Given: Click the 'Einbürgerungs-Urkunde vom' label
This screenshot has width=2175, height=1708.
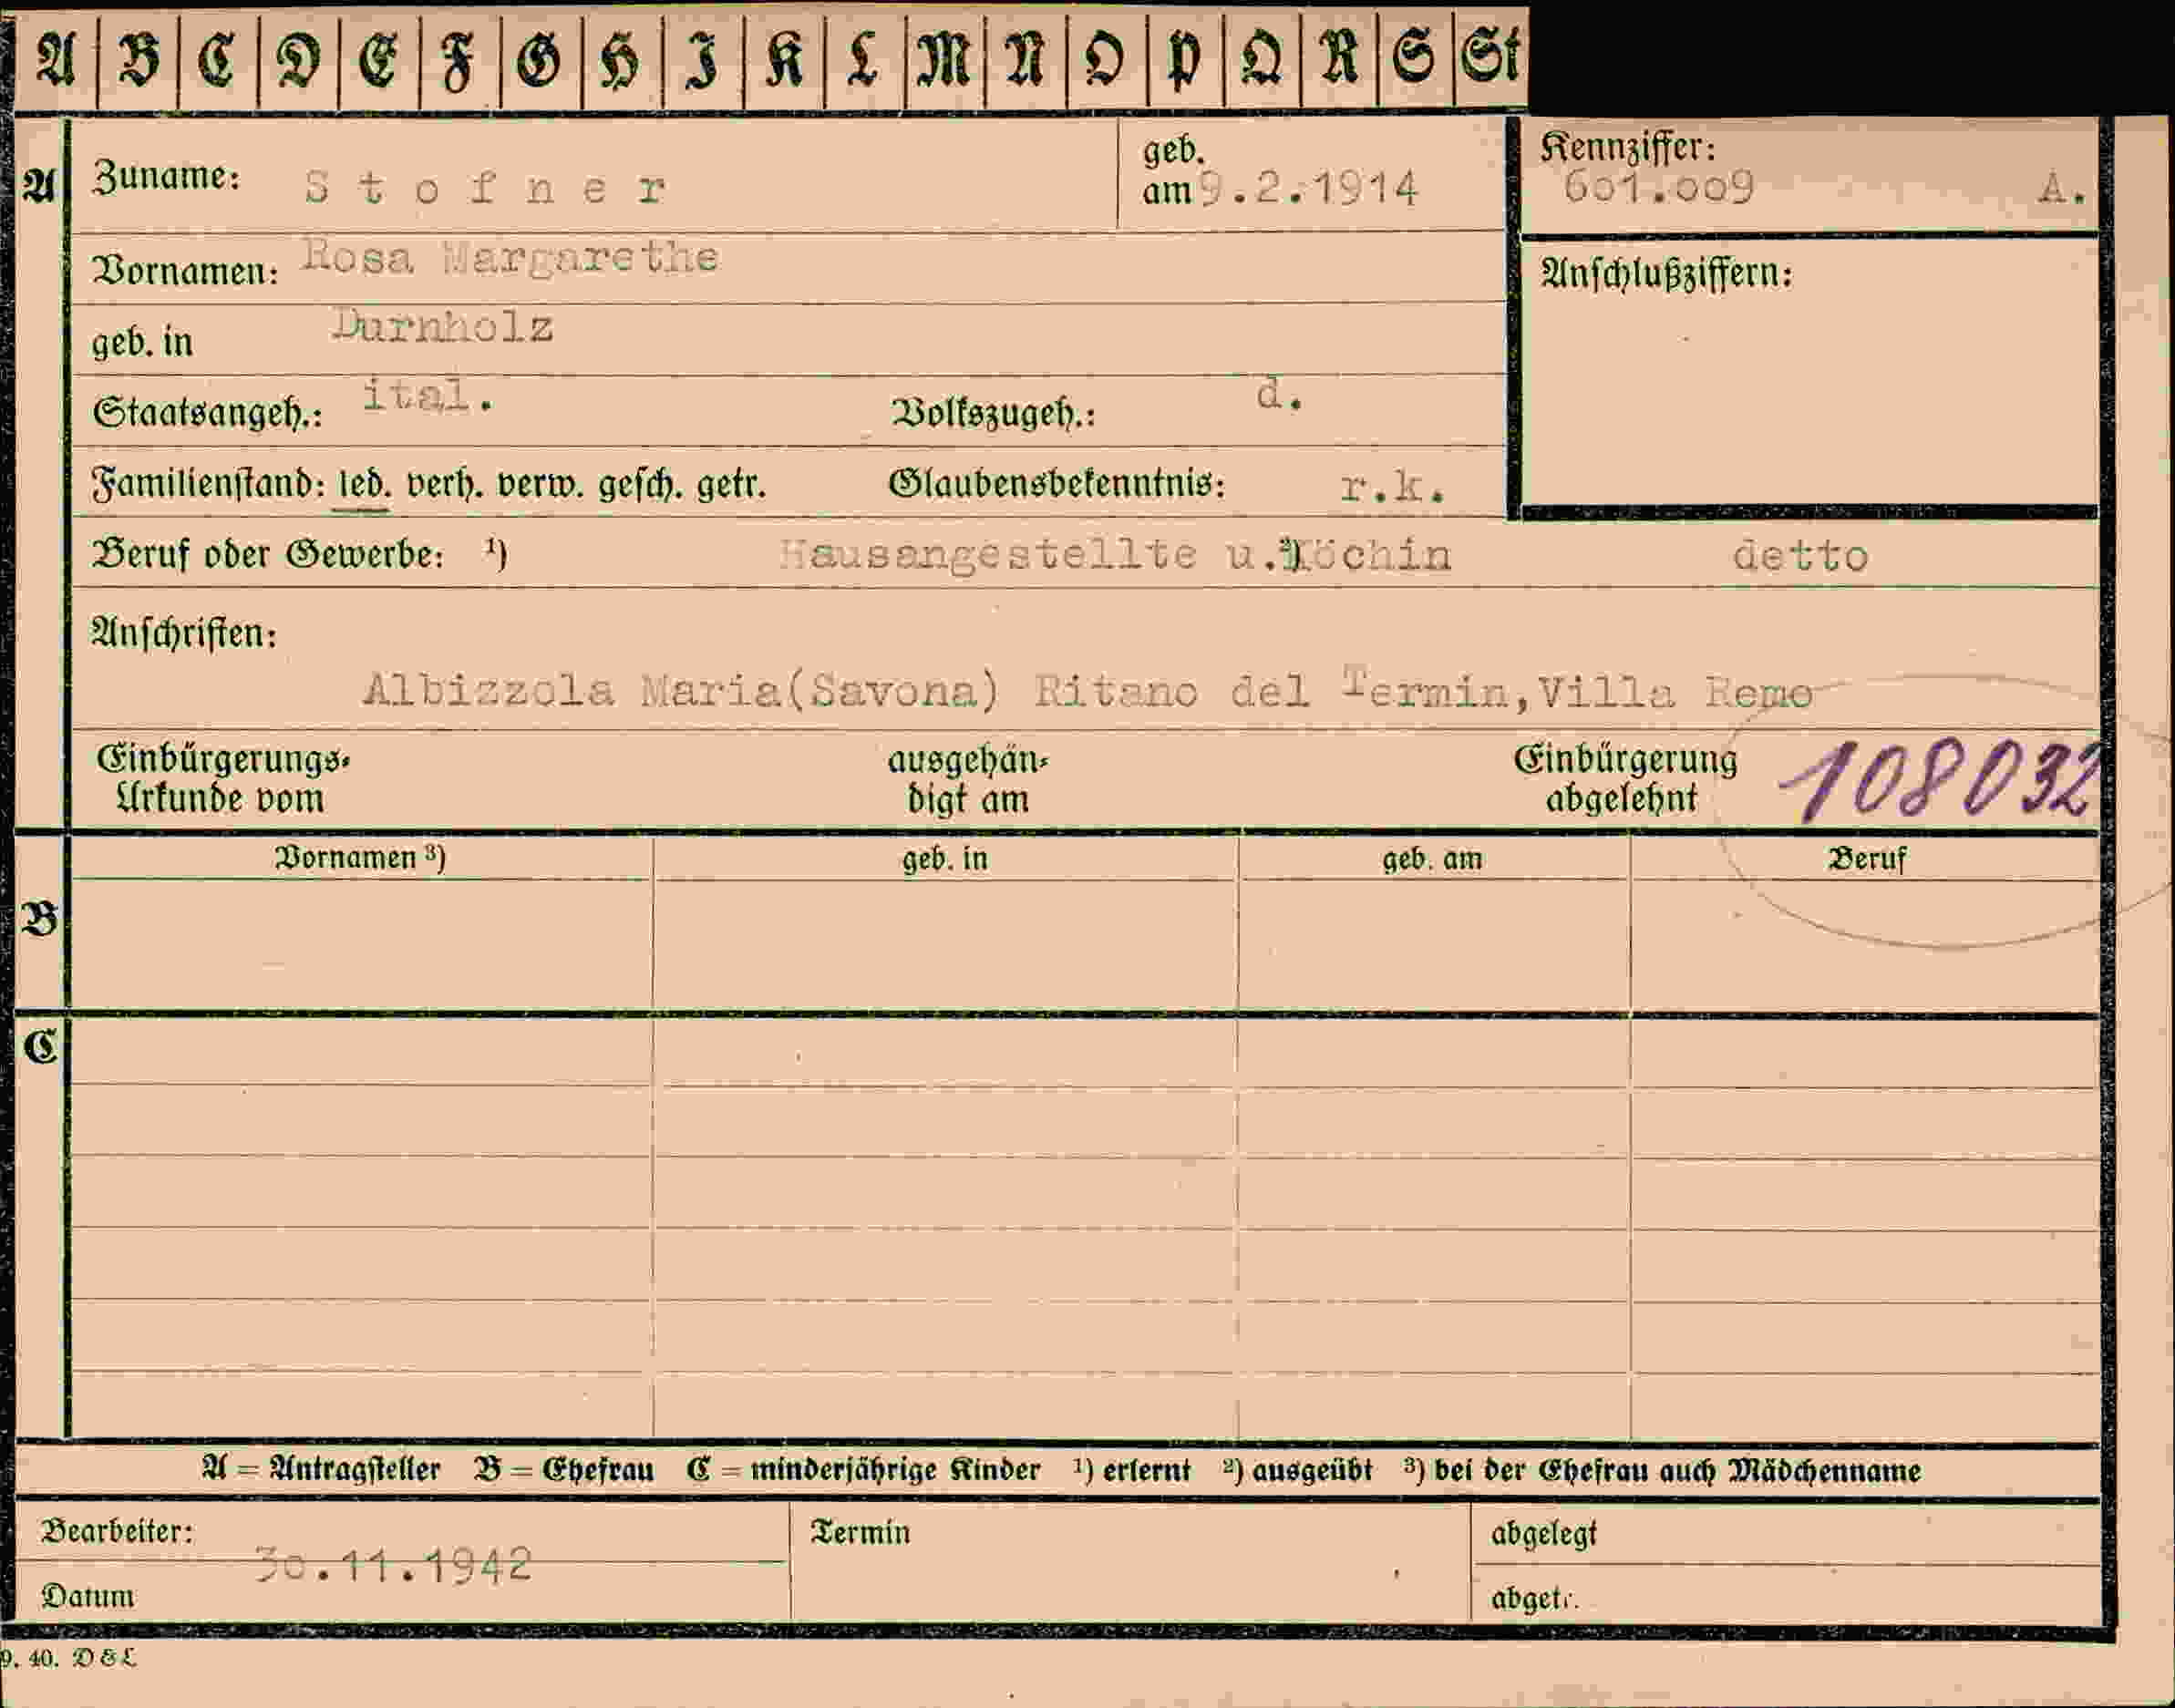Looking at the screenshot, I should click(223, 779).
